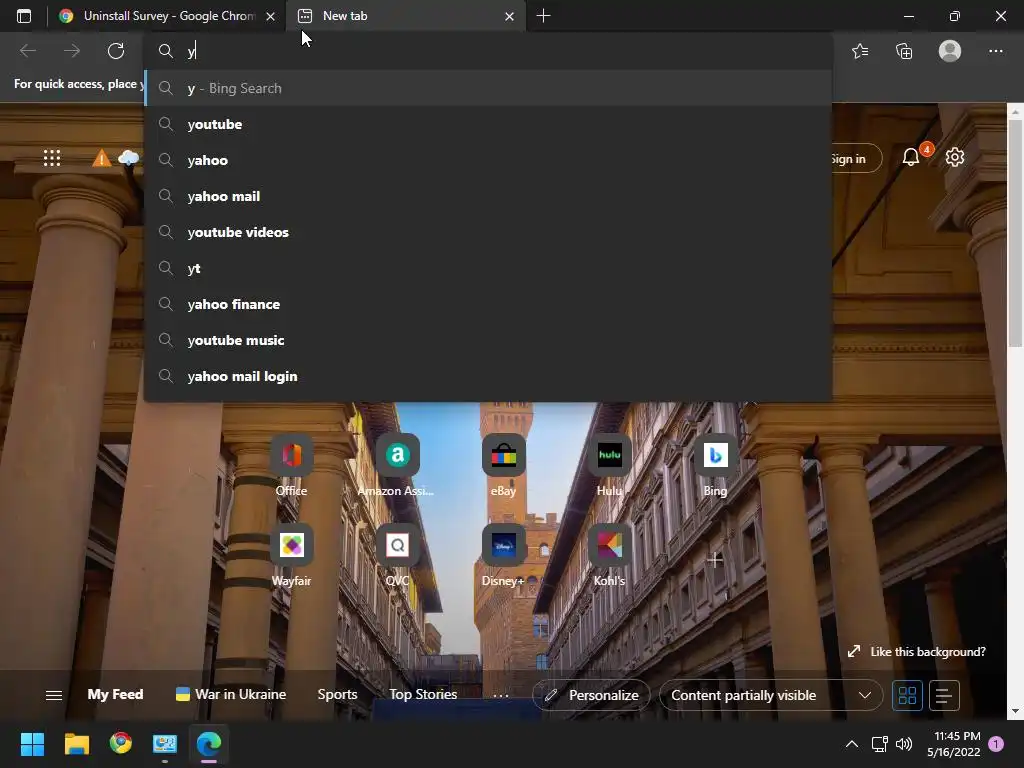Switch feed to list layout view

coord(944,696)
